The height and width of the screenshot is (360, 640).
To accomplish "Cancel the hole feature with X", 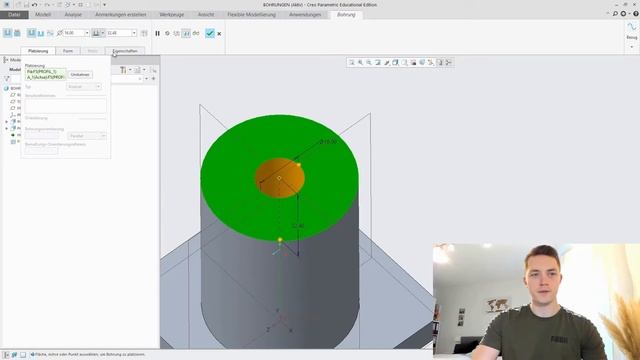I will (219, 34).
